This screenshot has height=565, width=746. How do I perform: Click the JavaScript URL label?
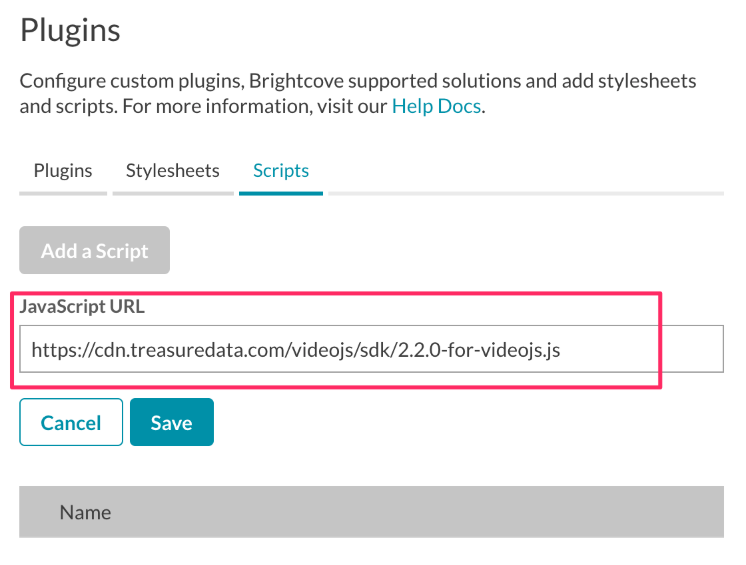tap(81, 307)
